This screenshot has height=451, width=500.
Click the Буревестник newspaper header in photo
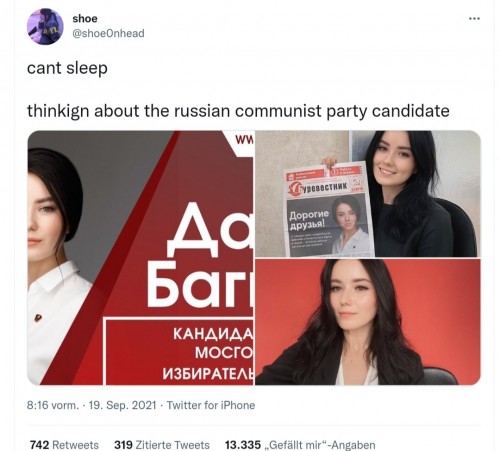pos(323,187)
